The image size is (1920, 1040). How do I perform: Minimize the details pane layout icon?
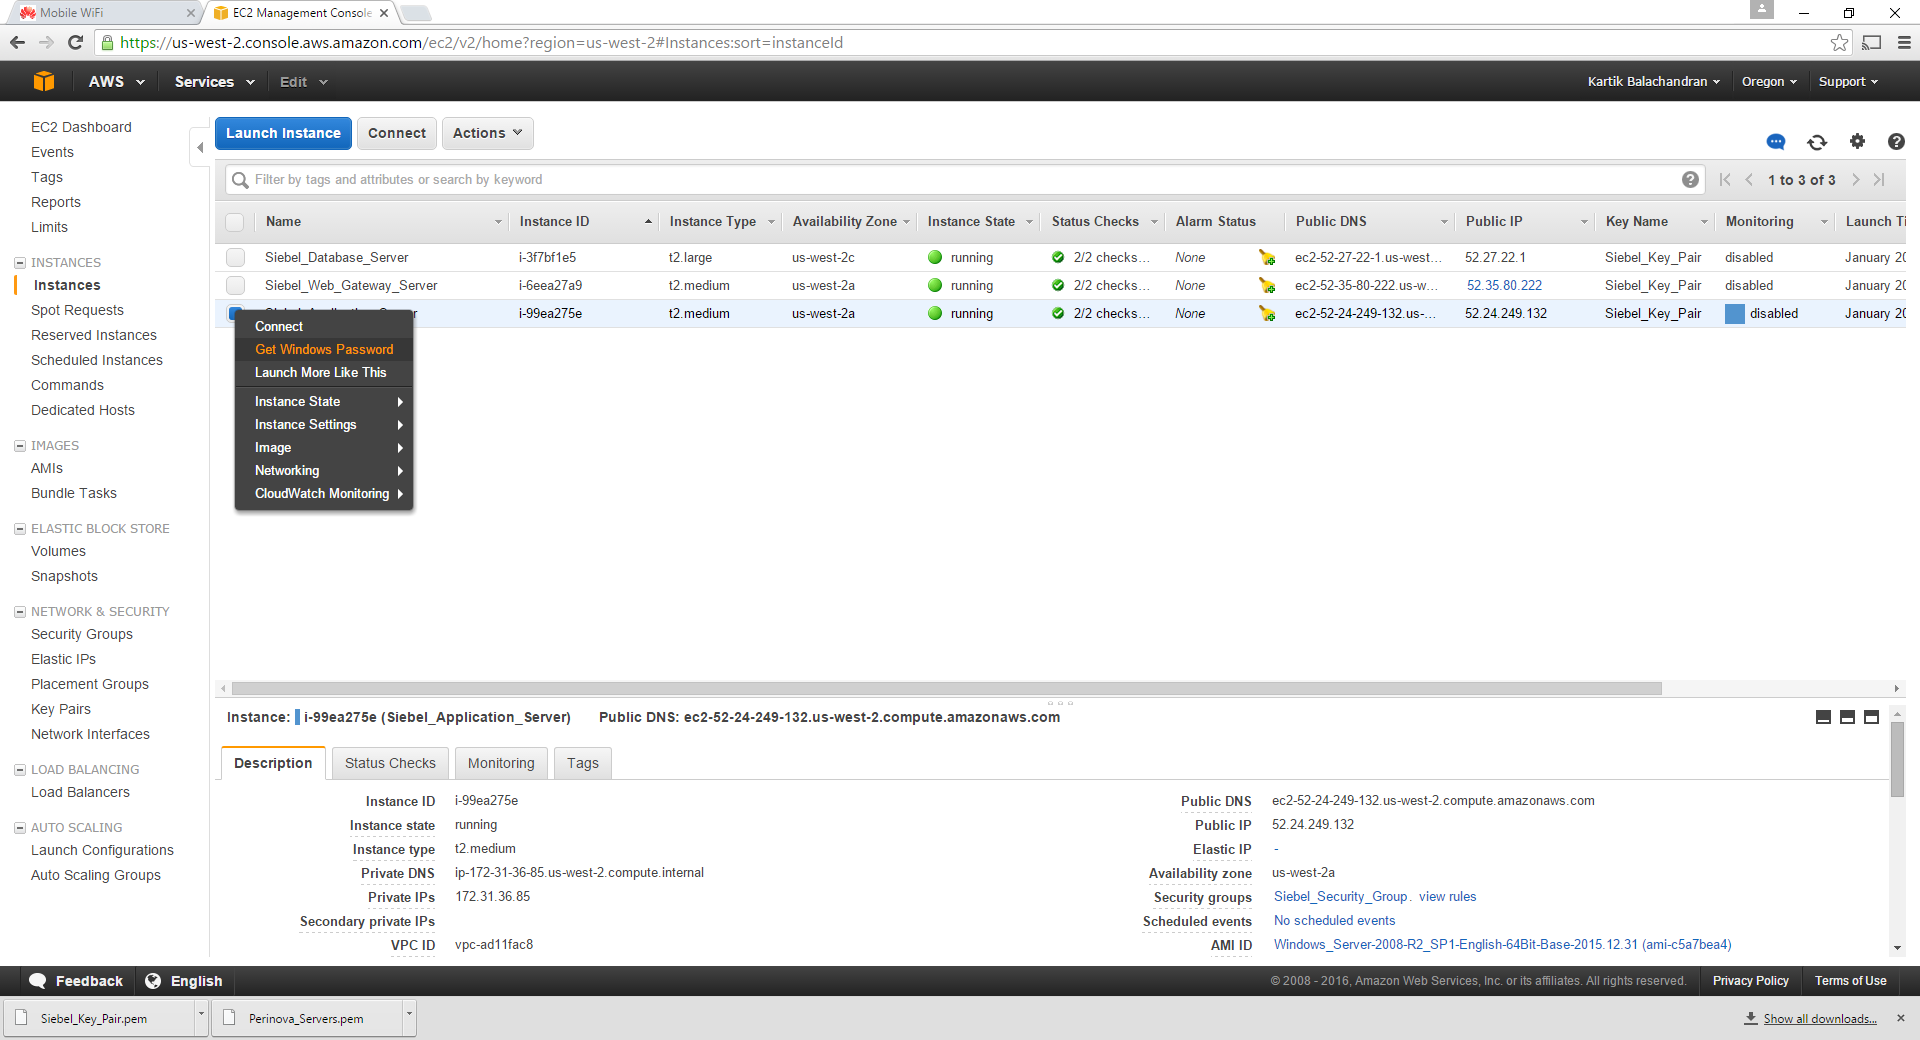[x=1823, y=717]
